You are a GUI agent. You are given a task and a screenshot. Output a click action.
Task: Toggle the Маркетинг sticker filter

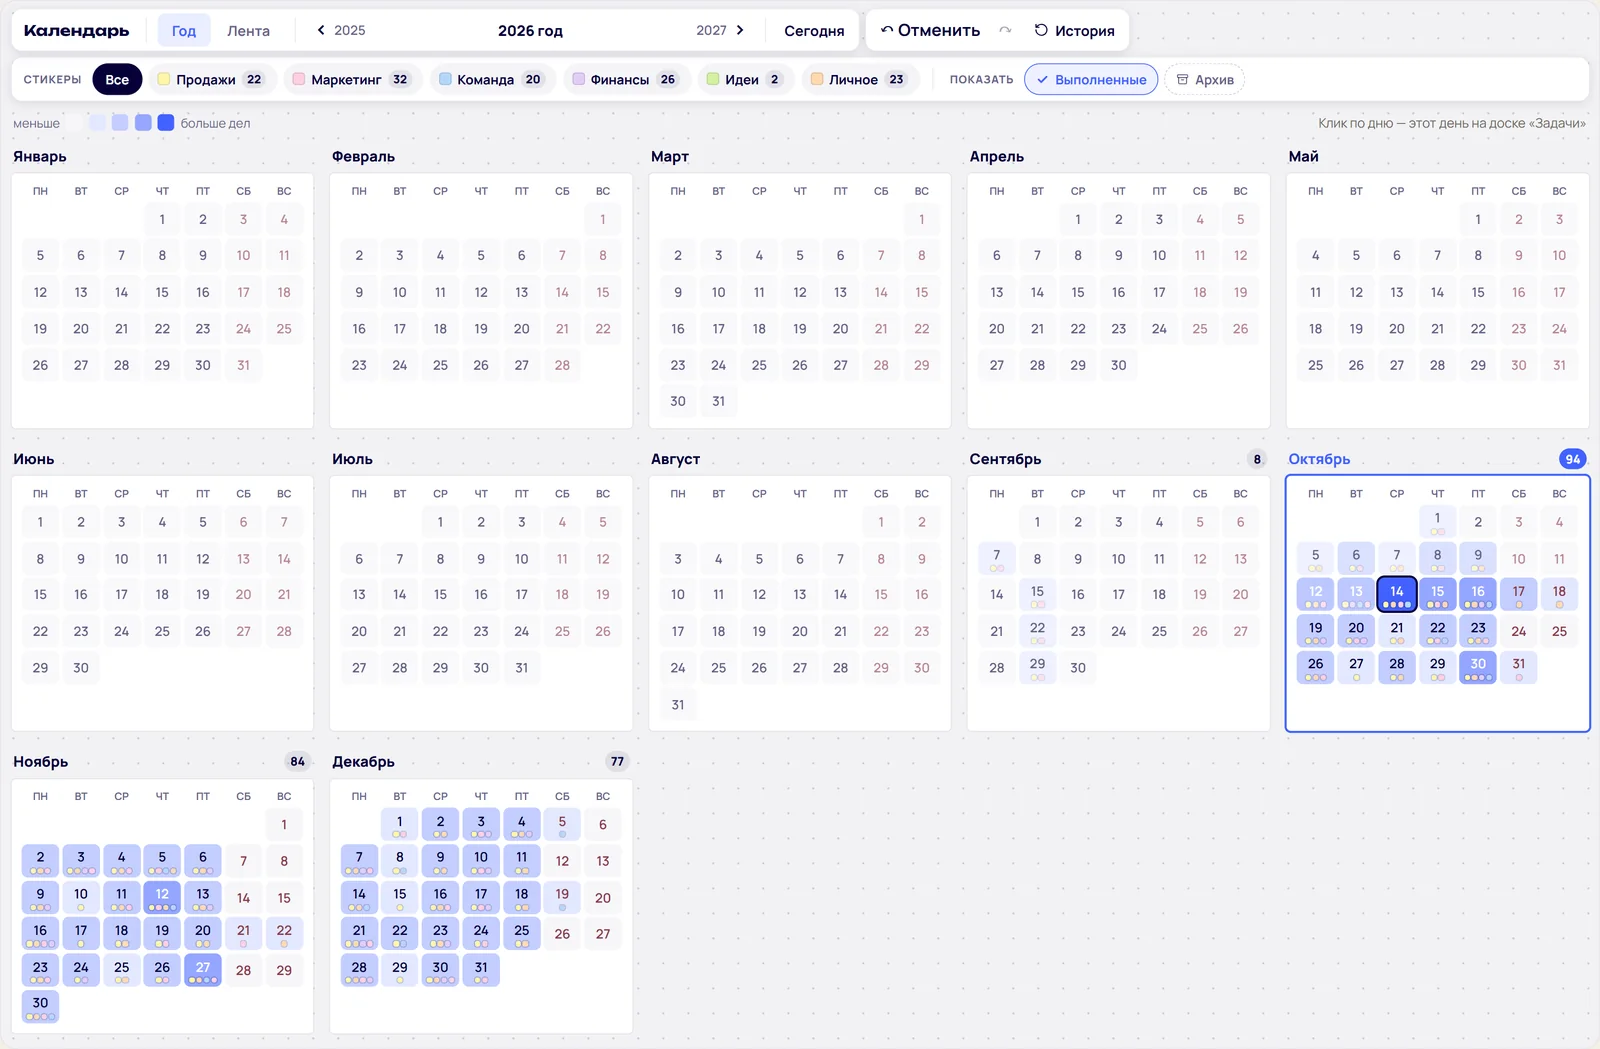350,79
